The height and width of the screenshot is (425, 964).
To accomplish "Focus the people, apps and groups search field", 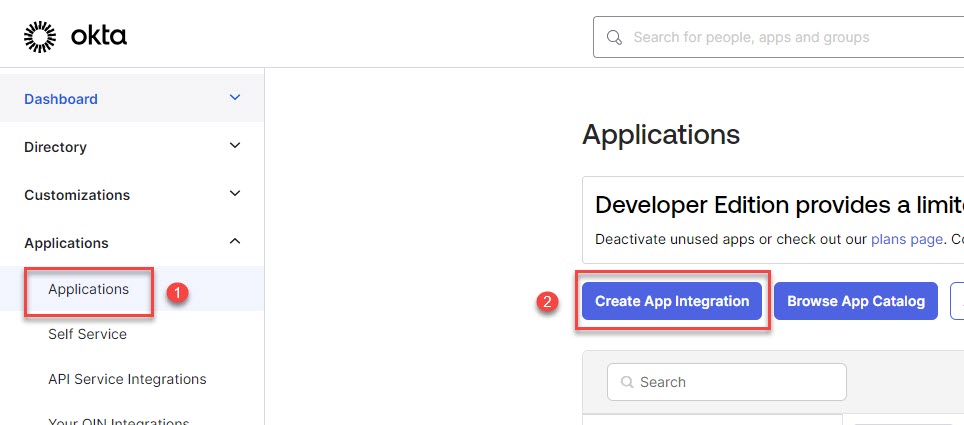I will [x=780, y=37].
